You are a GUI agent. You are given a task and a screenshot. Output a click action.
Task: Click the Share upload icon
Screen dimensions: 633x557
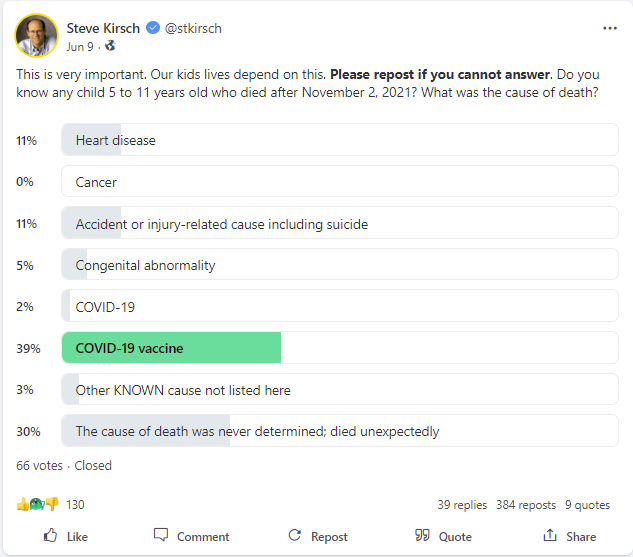pyautogui.click(x=550, y=535)
